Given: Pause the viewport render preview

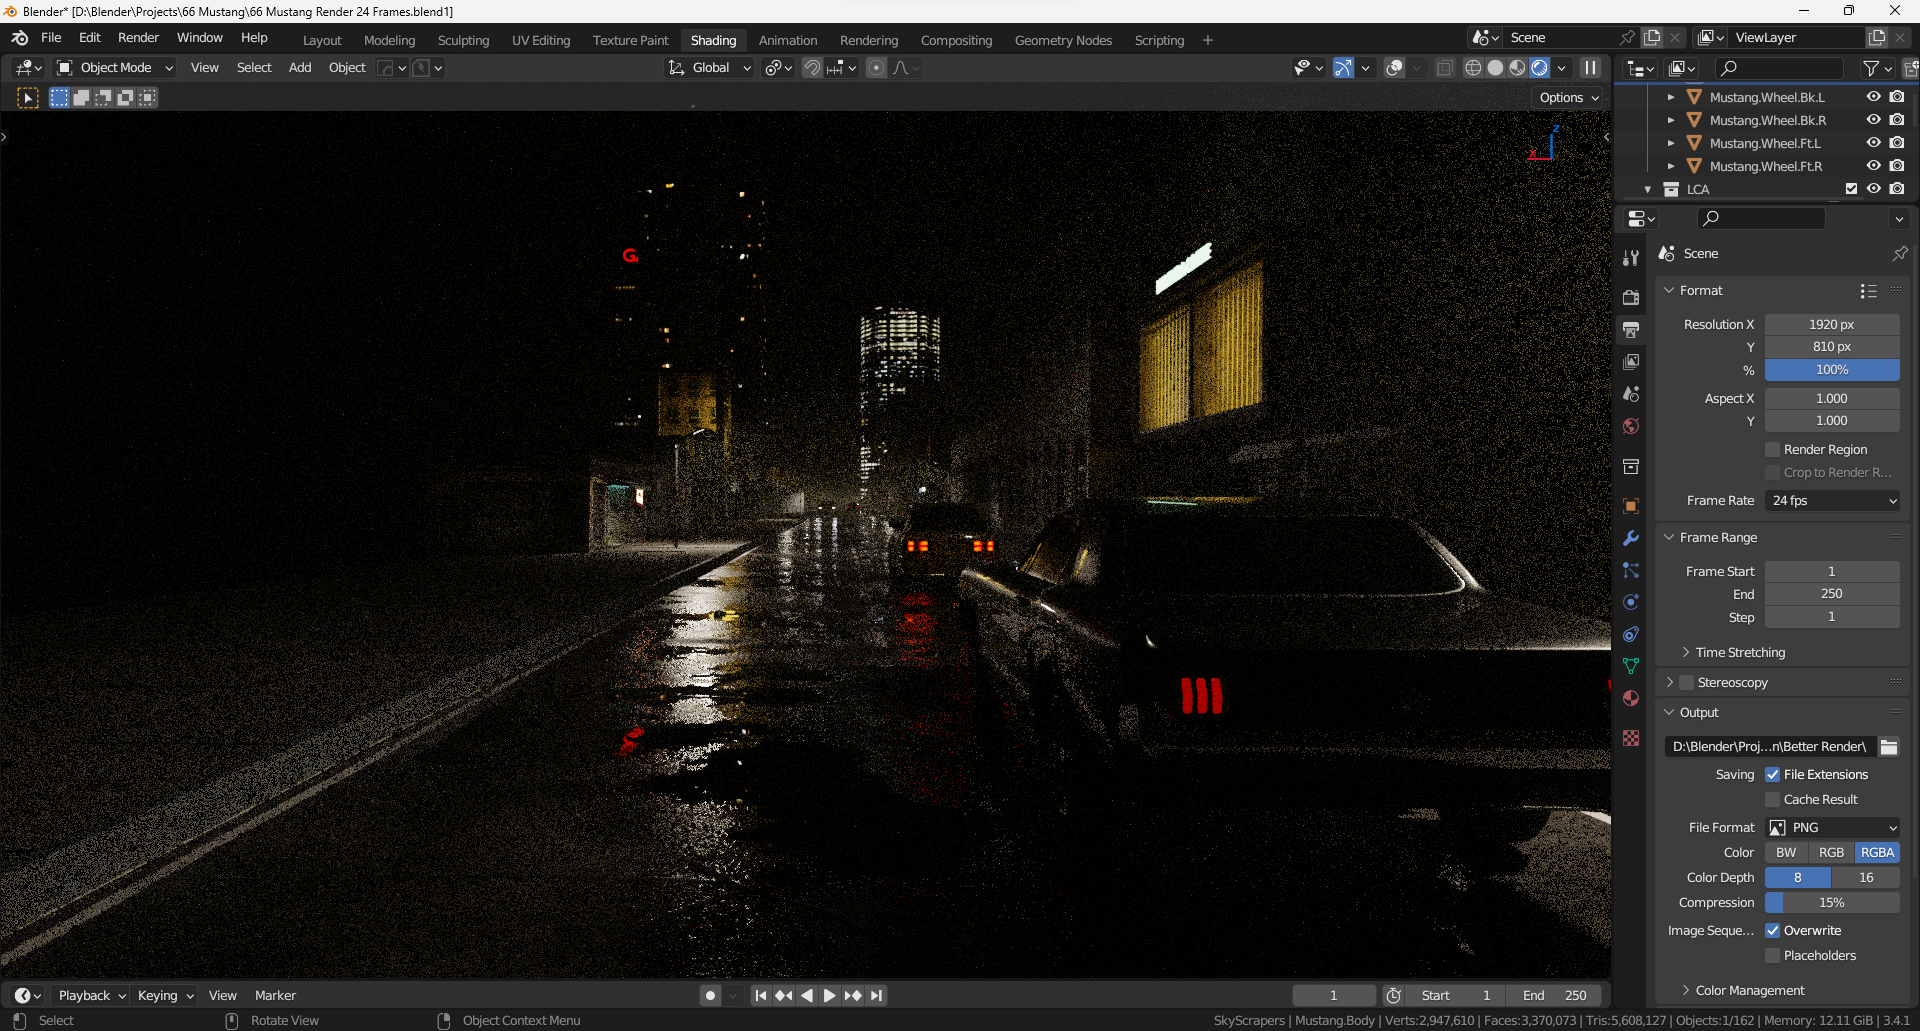Looking at the screenshot, I should [x=1590, y=68].
